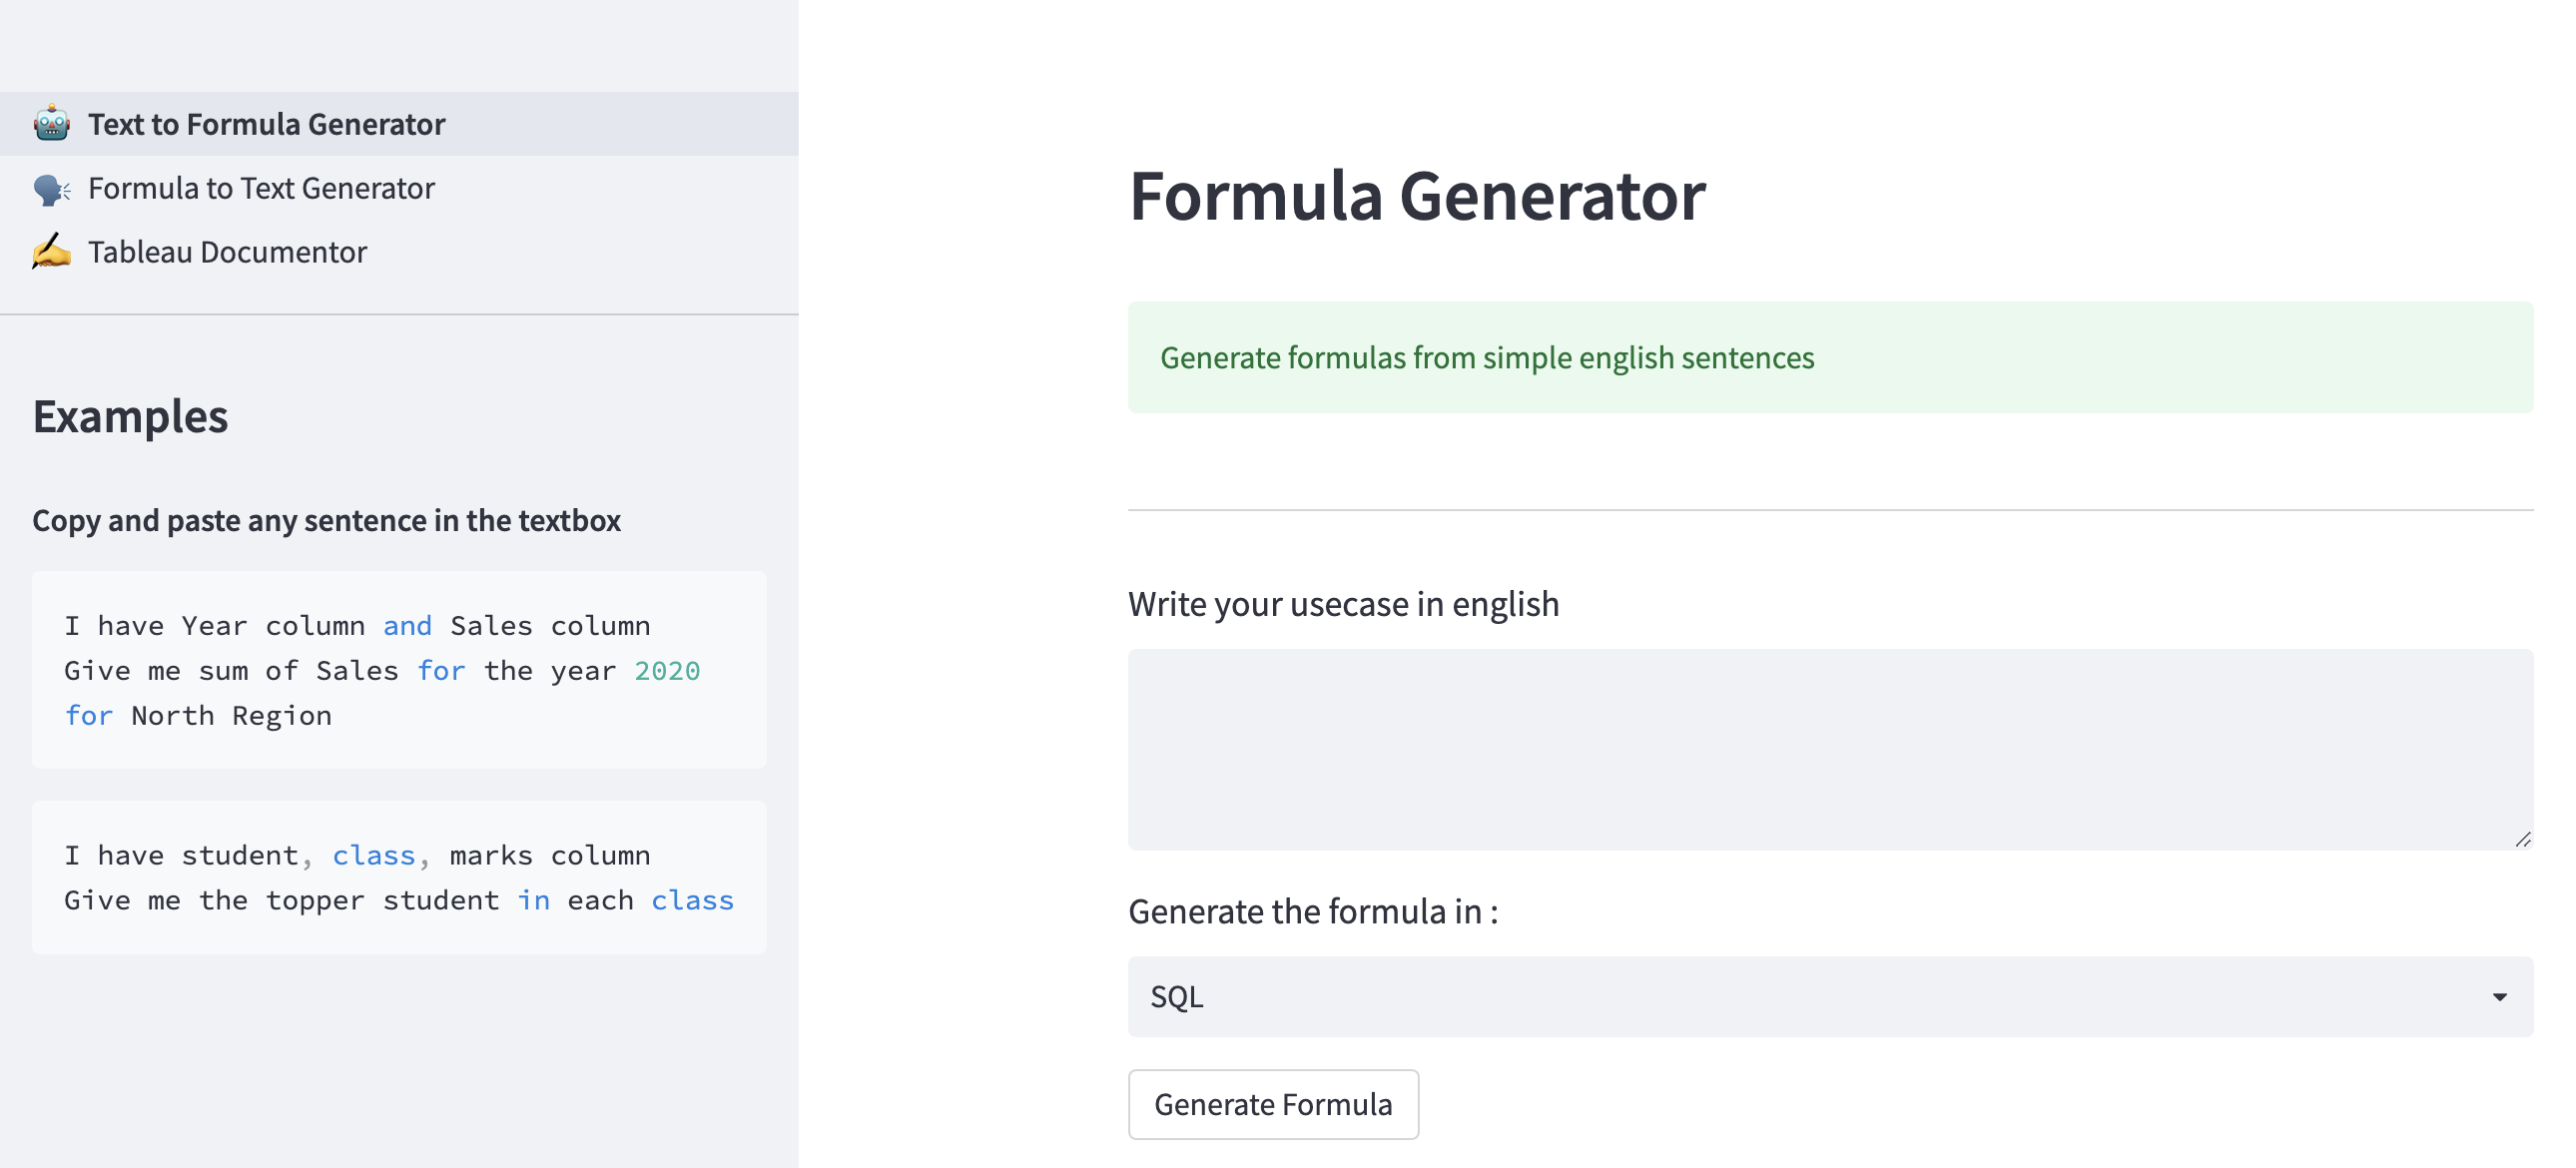Click 'Generate the formula in :' label
The height and width of the screenshot is (1168, 2576).
(1312, 912)
